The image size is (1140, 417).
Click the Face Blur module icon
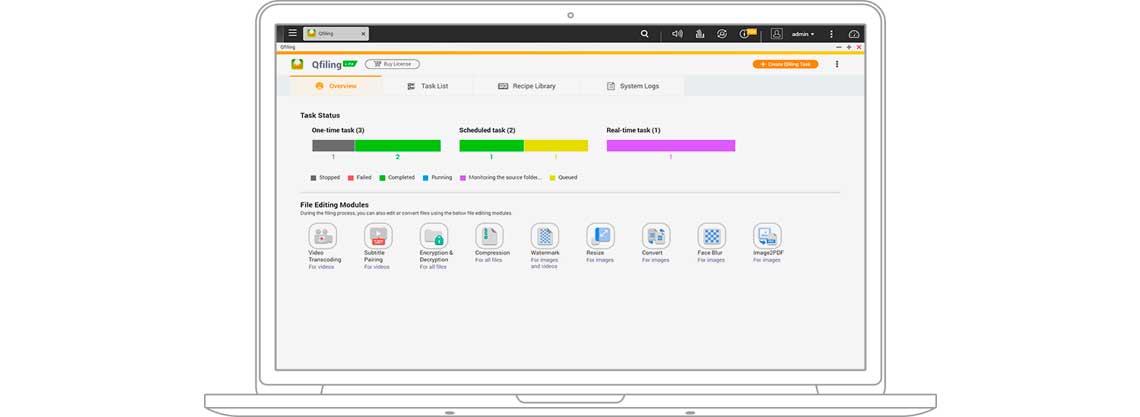coord(711,237)
